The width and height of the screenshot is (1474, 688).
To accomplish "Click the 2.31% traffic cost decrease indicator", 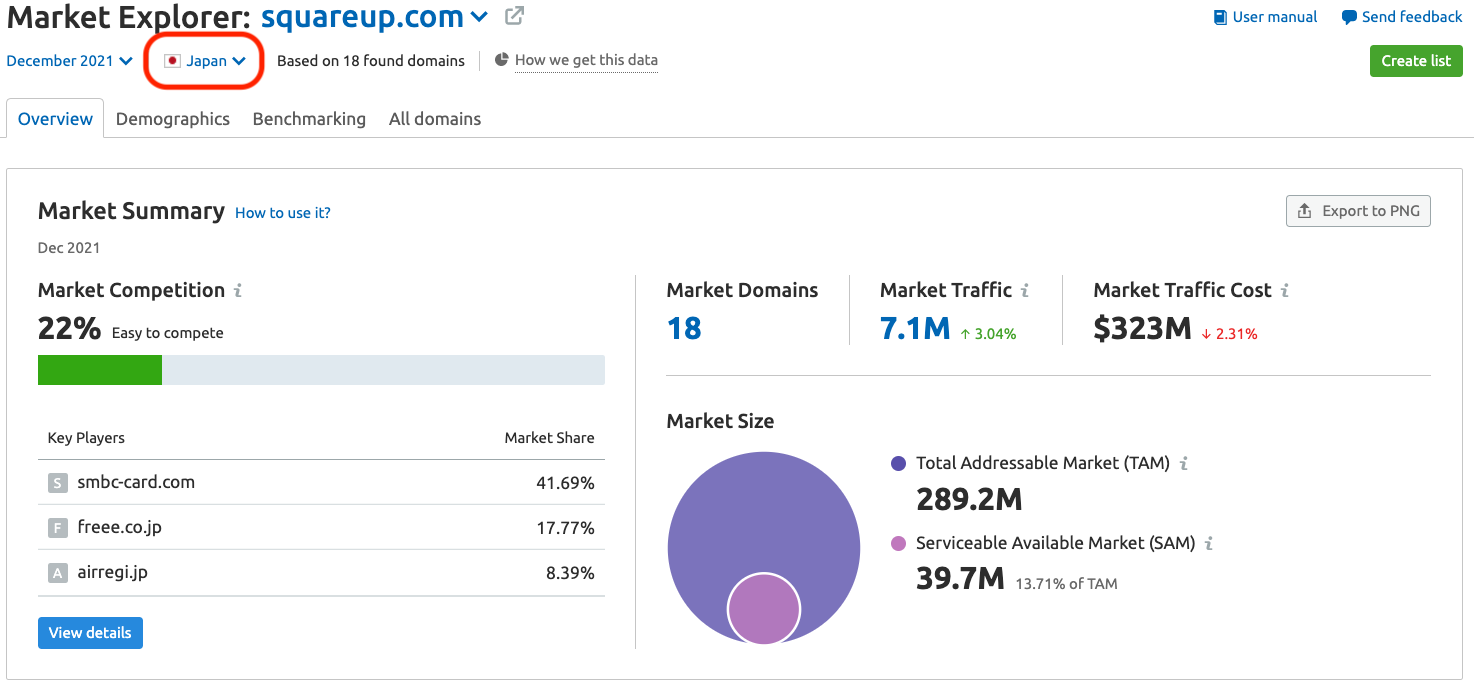I will (1230, 334).
